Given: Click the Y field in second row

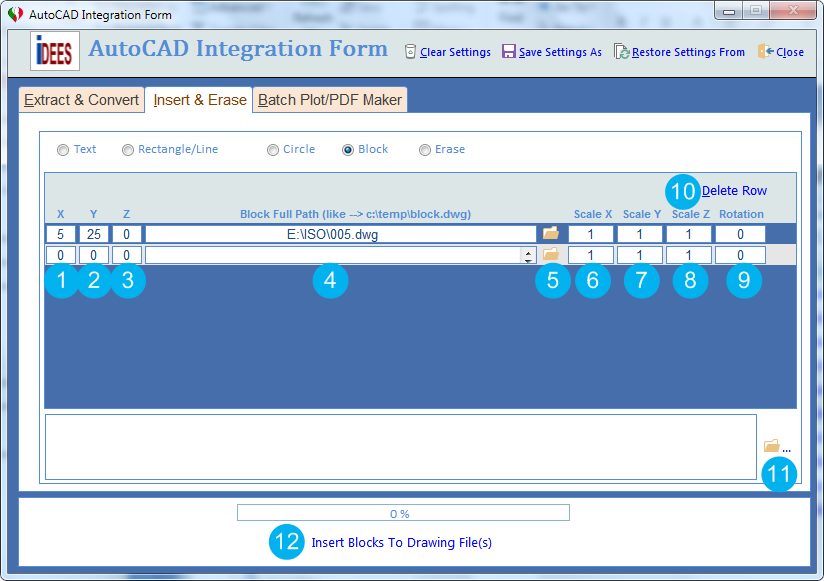Looking at the screenshot, I should 94,255.
